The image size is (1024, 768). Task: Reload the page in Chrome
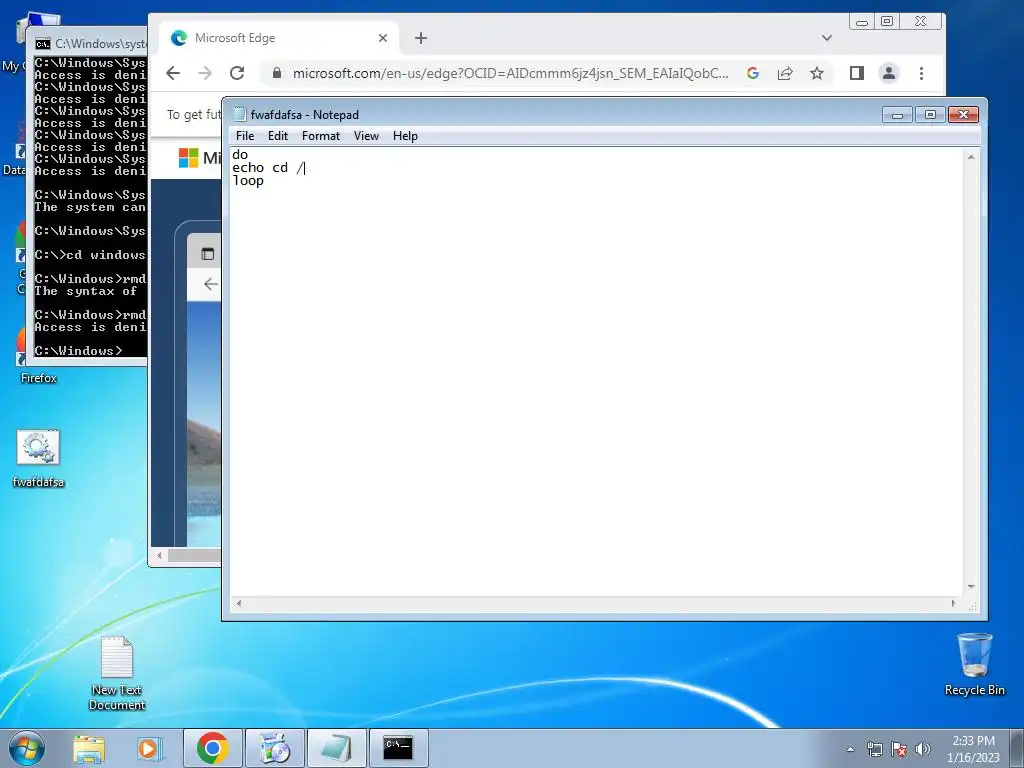[x=236, y=73]
